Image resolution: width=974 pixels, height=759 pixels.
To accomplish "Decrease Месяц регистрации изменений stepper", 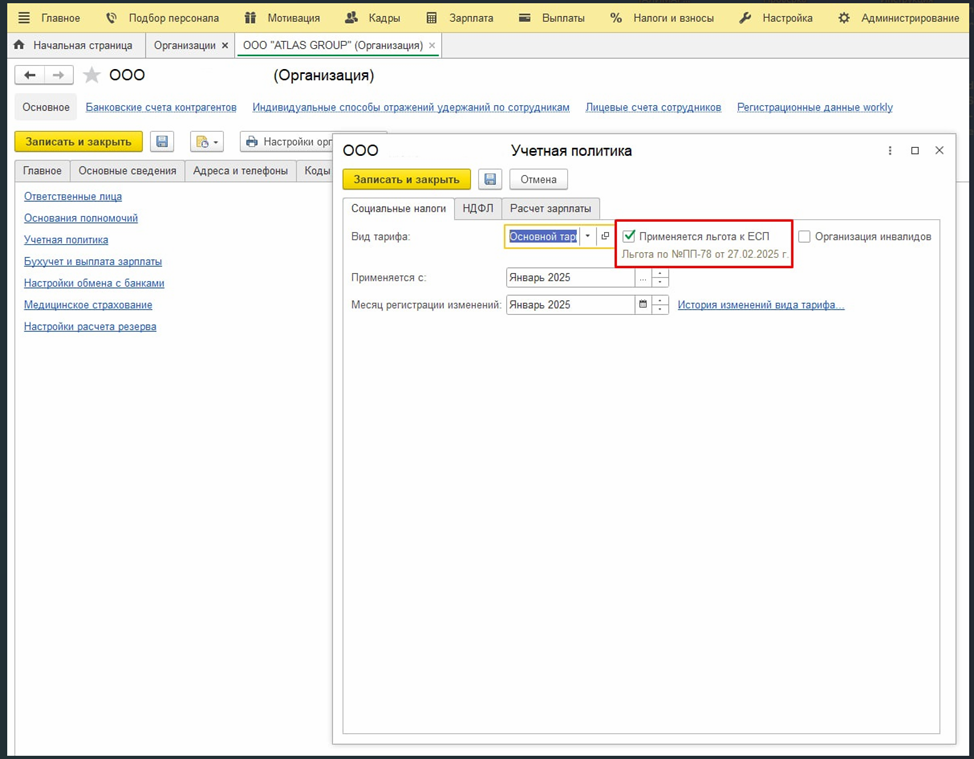I will point(660,309).
